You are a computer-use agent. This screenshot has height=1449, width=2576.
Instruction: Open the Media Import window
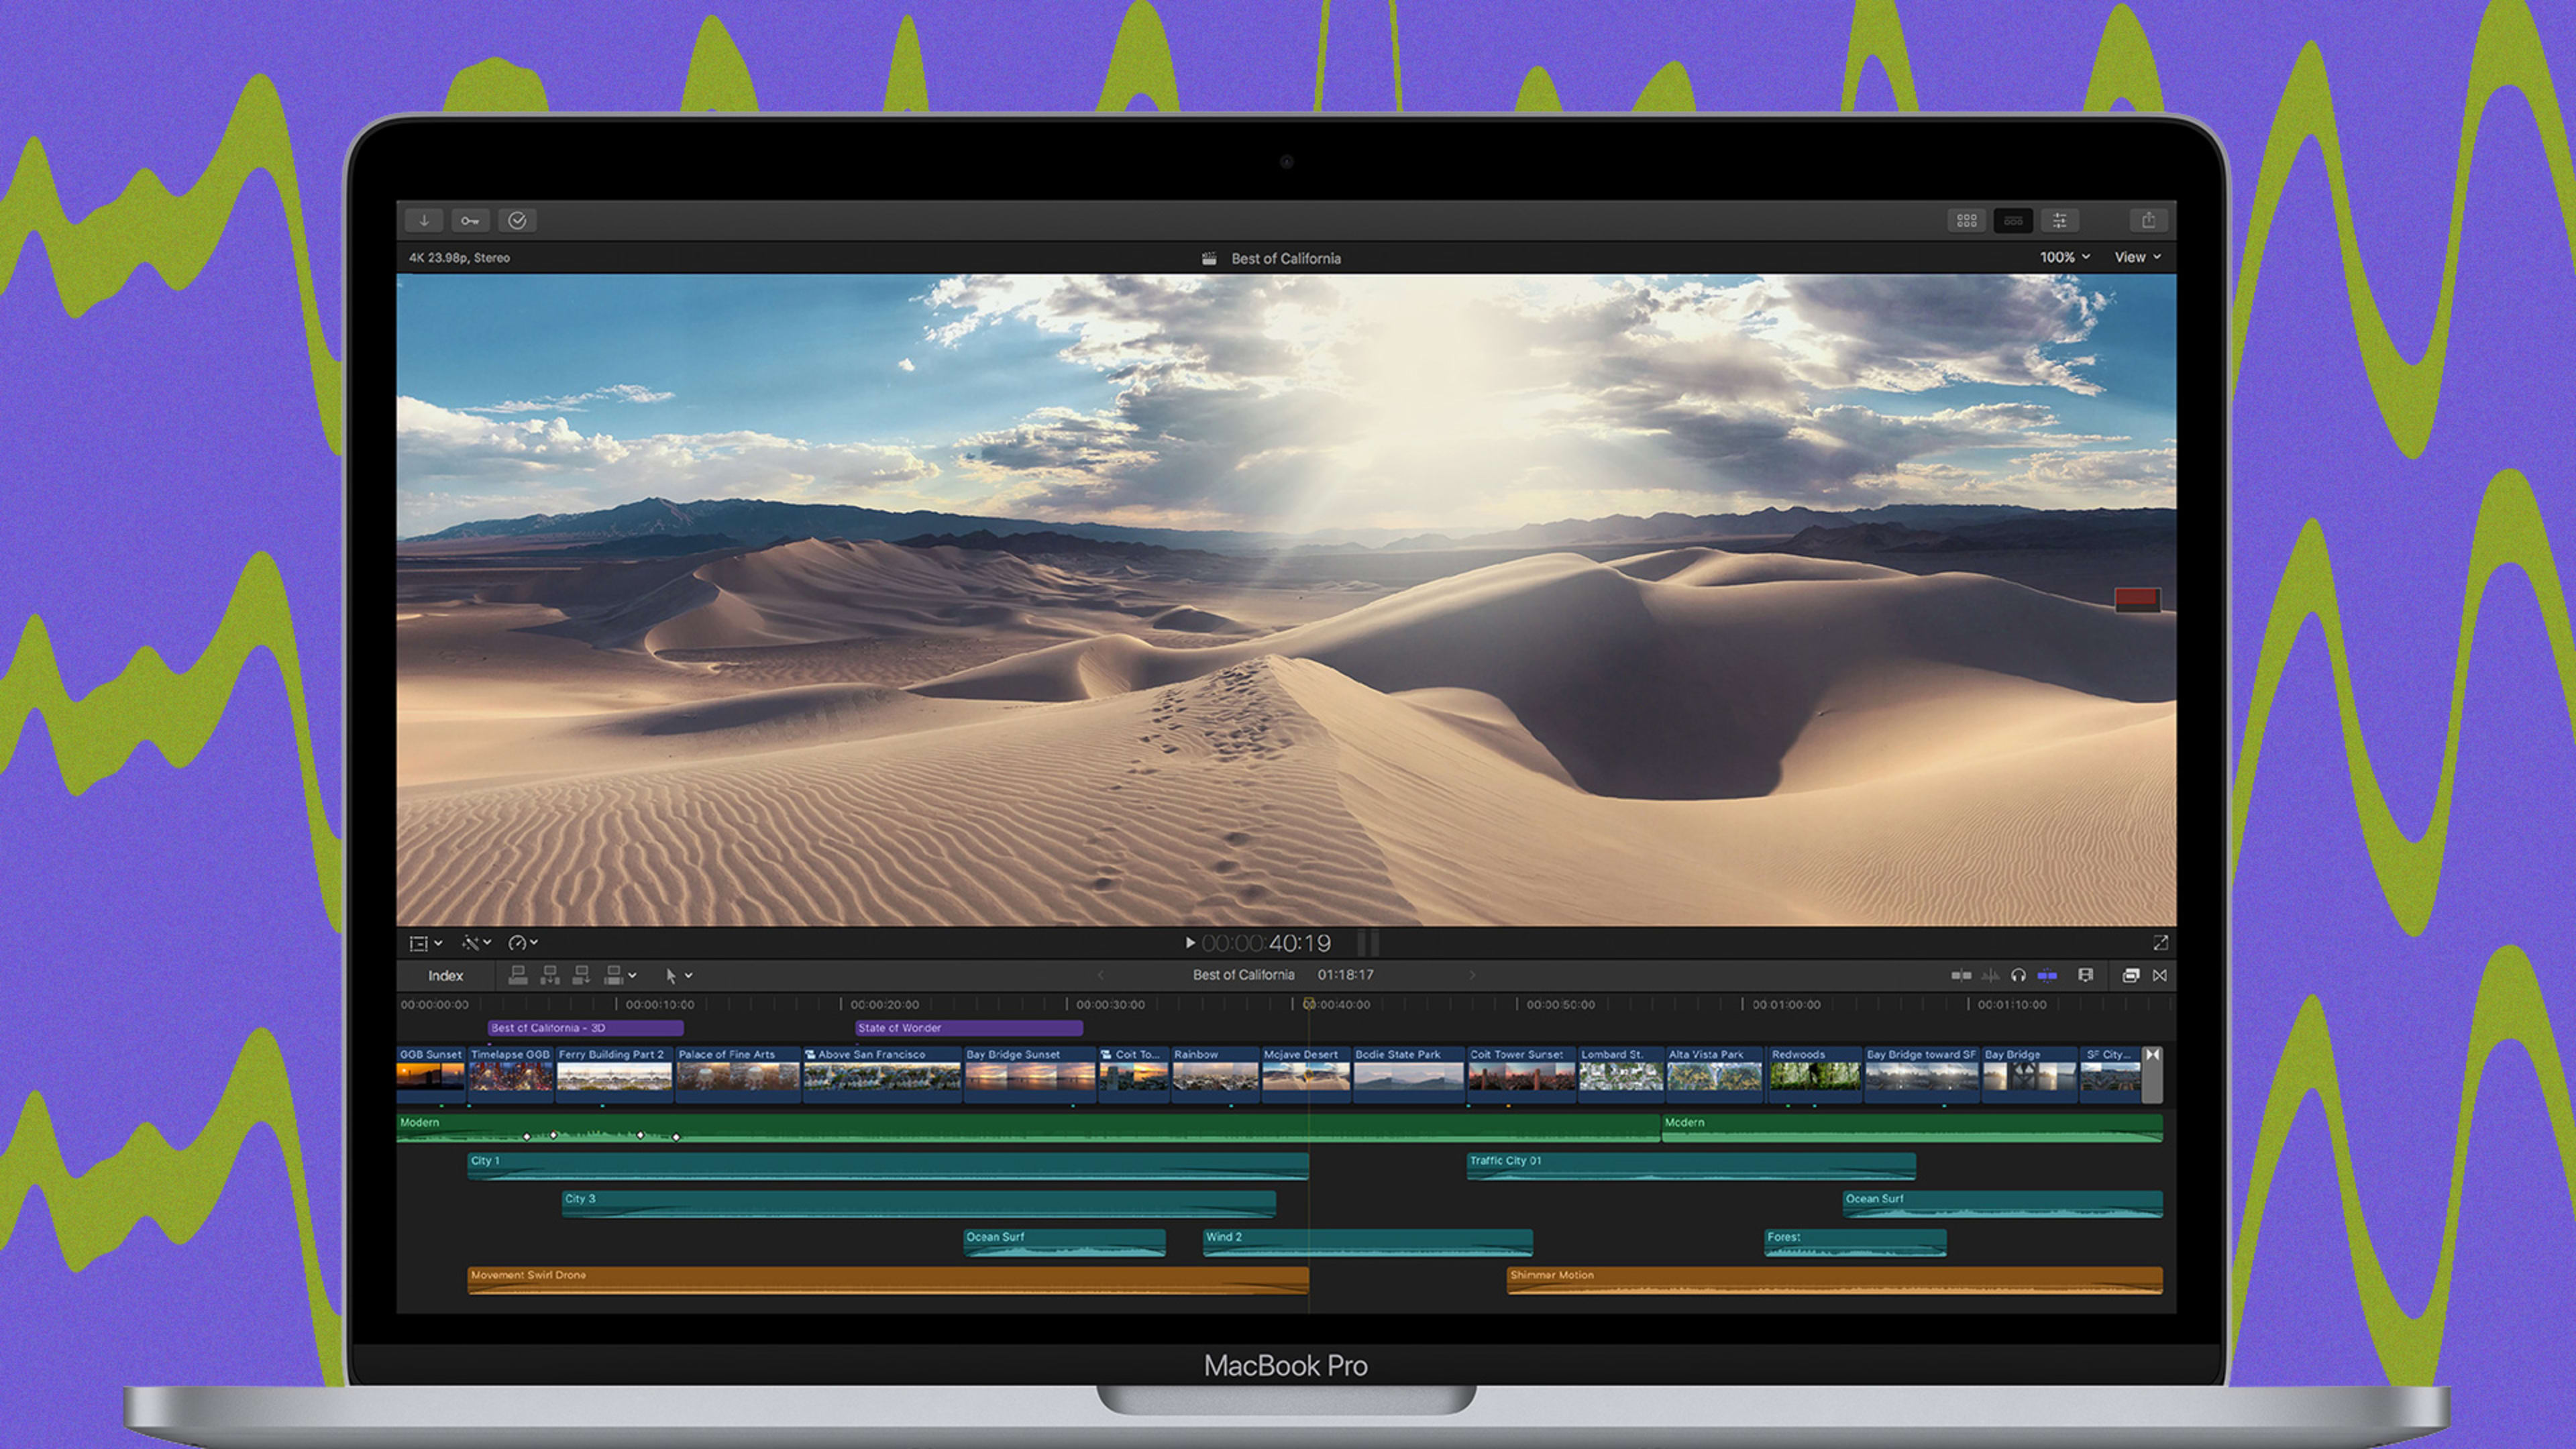[x=424, y=221]
